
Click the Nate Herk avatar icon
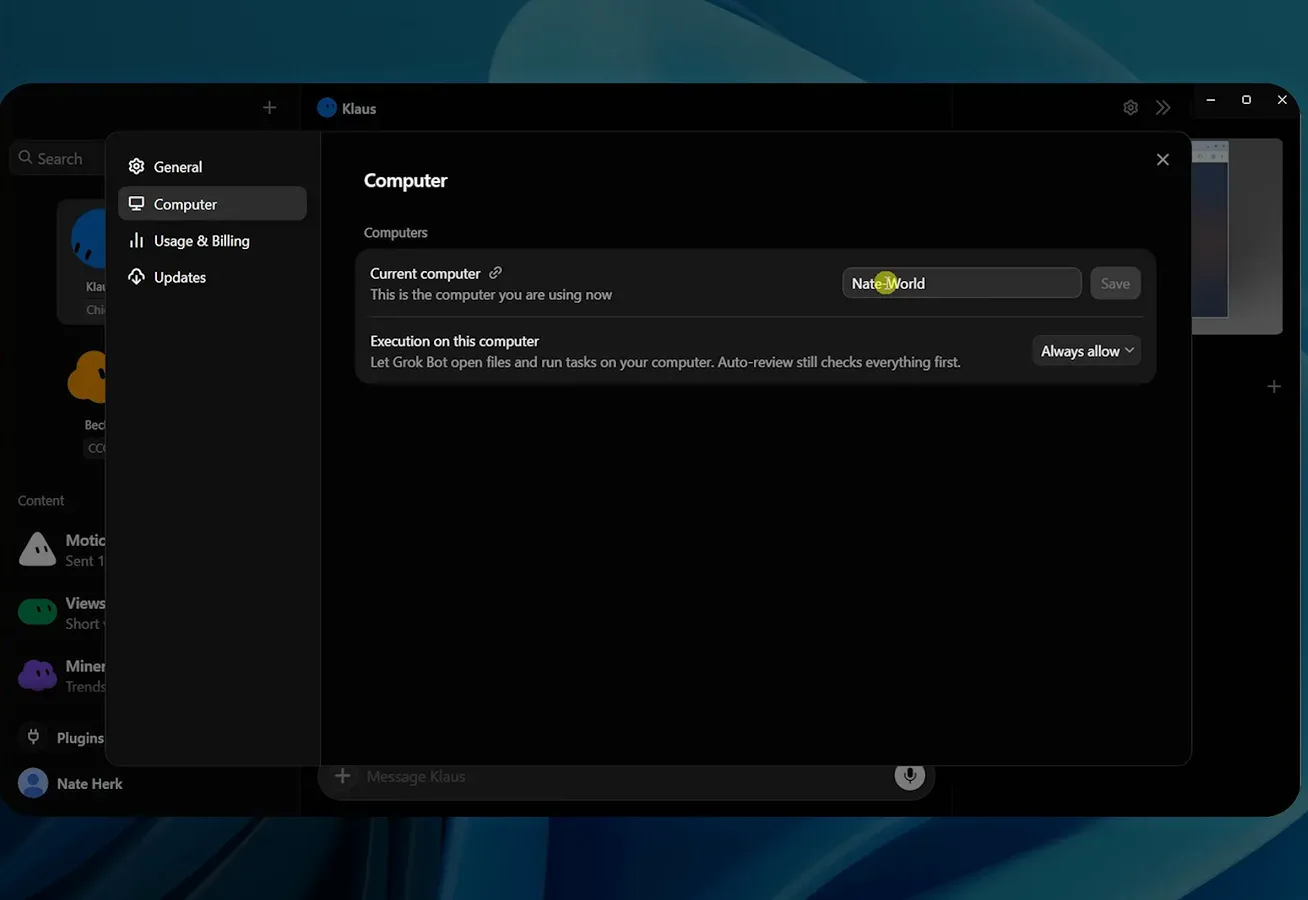pyautogui.click(x=33, y=783)
